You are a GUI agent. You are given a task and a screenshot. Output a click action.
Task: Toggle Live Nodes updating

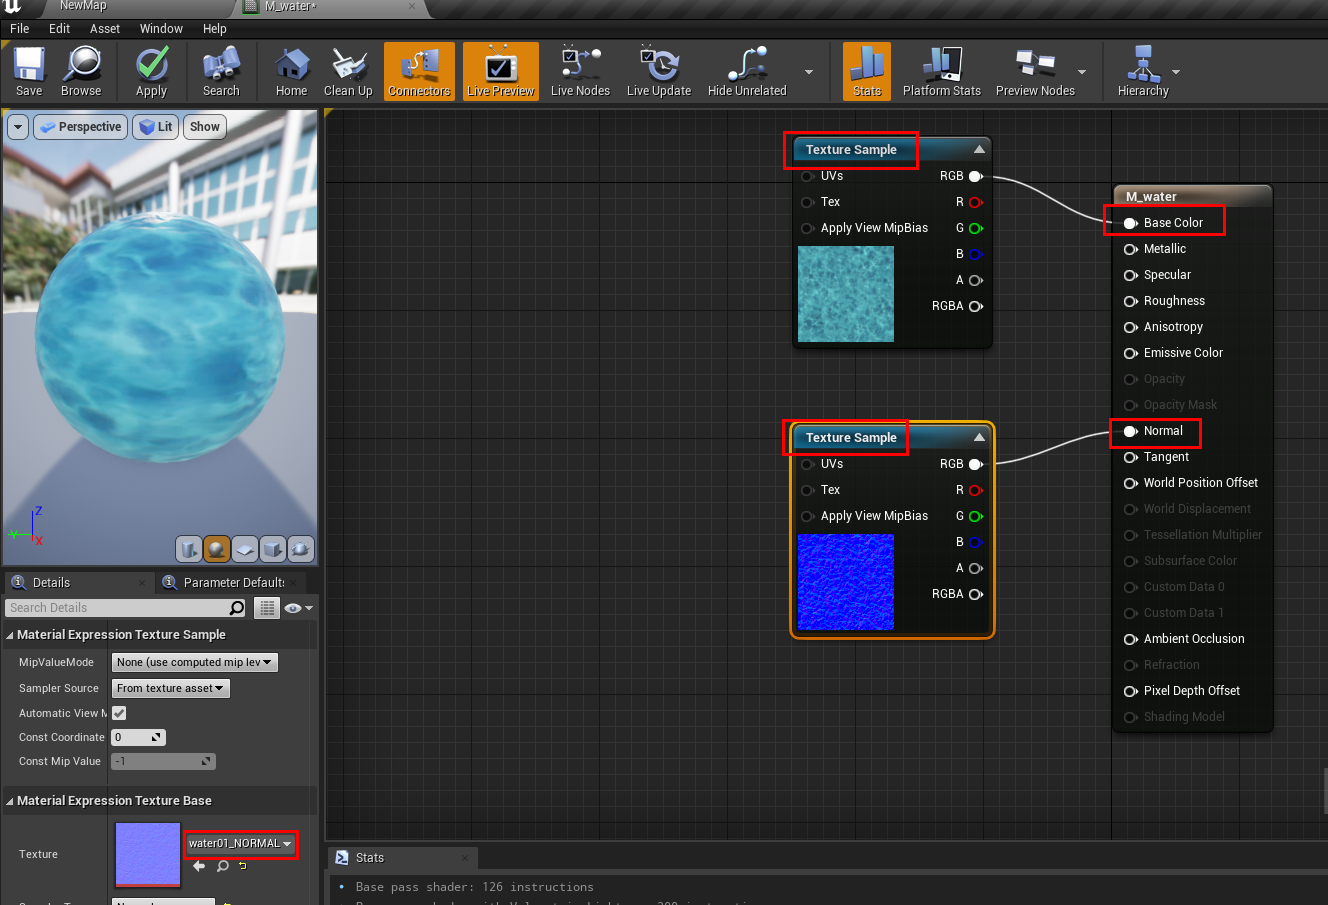point(580,72)
